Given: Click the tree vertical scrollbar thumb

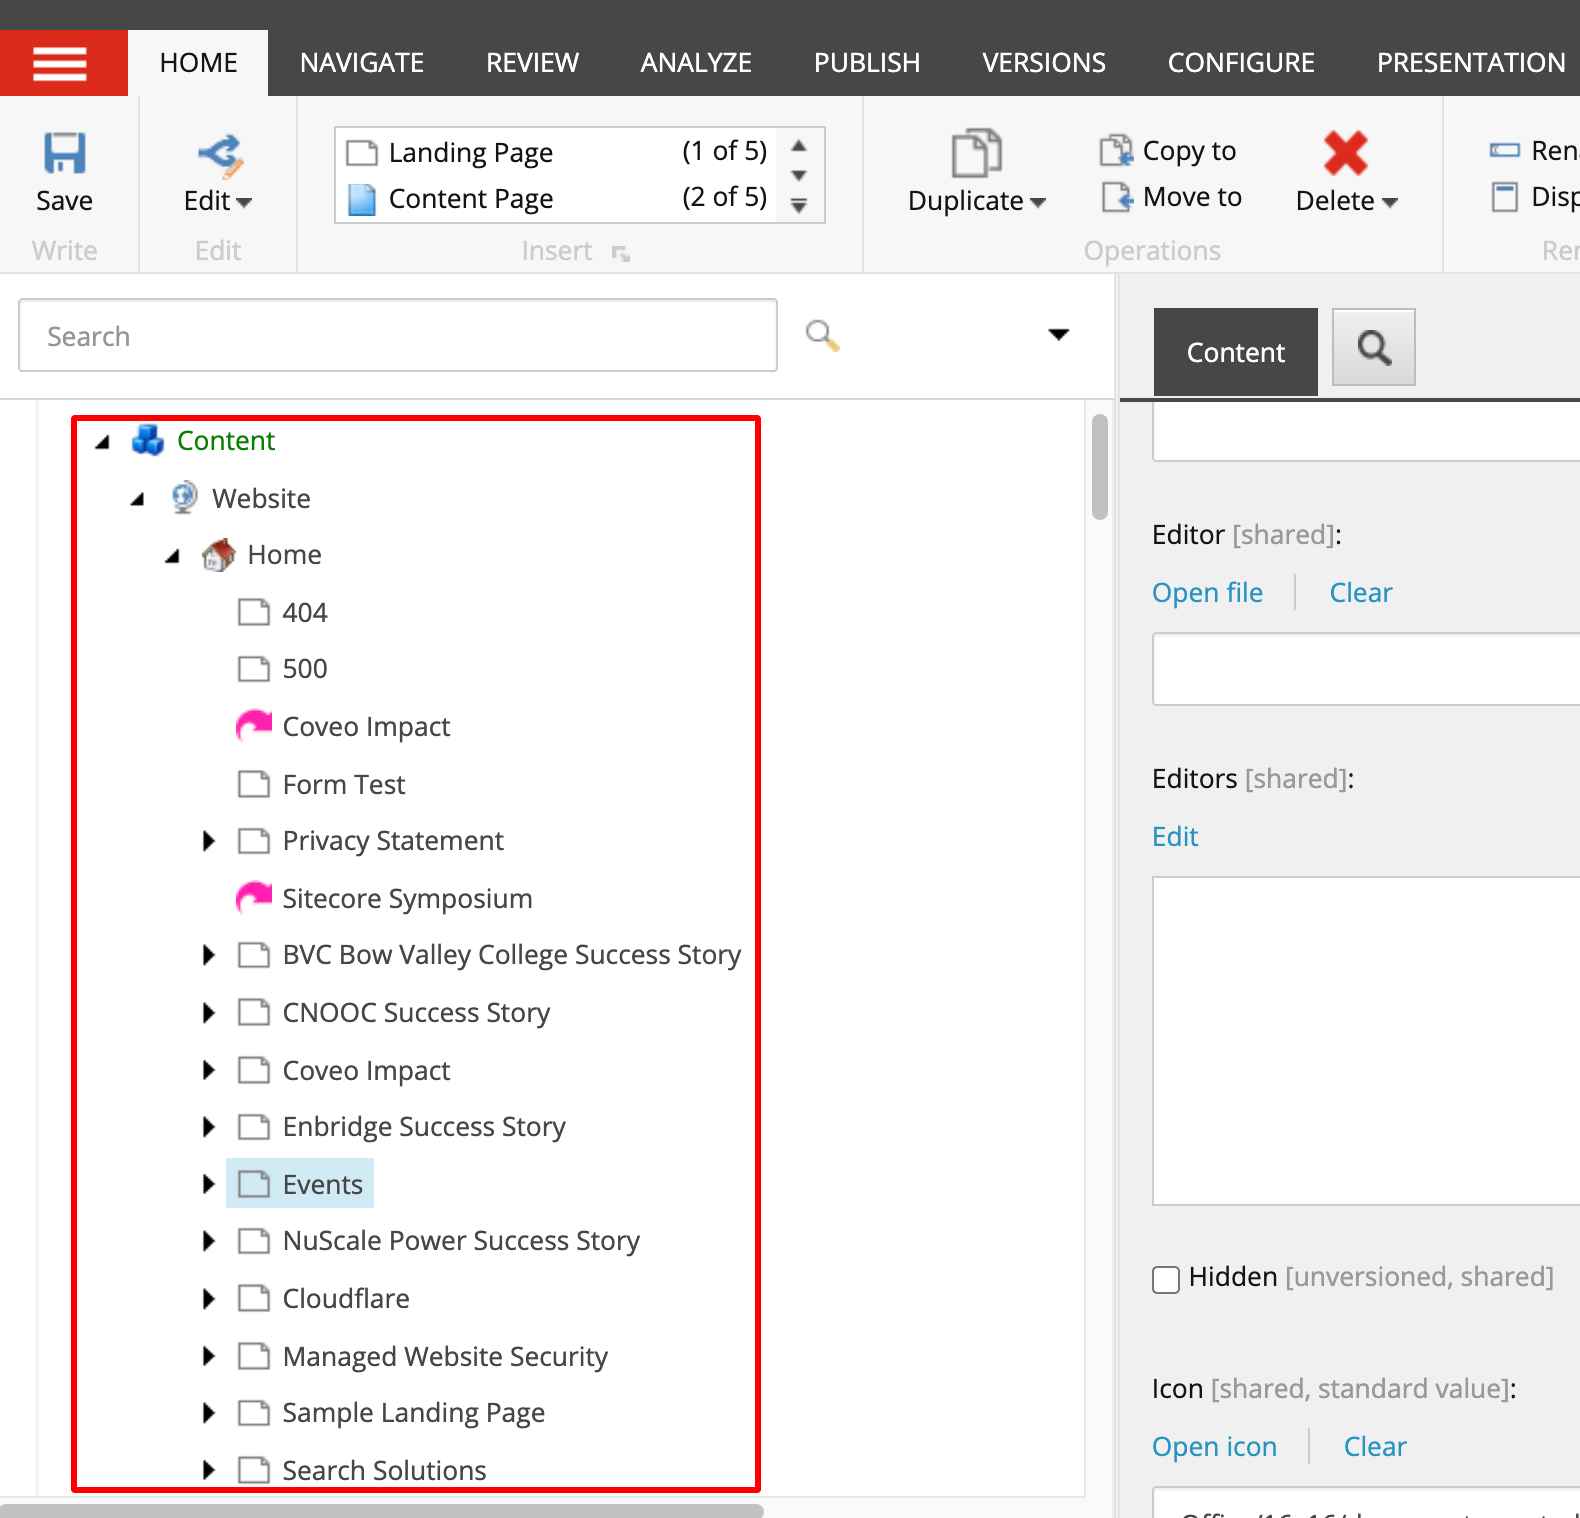Looking at the screenshot, I should click(x=1100, y=467).
